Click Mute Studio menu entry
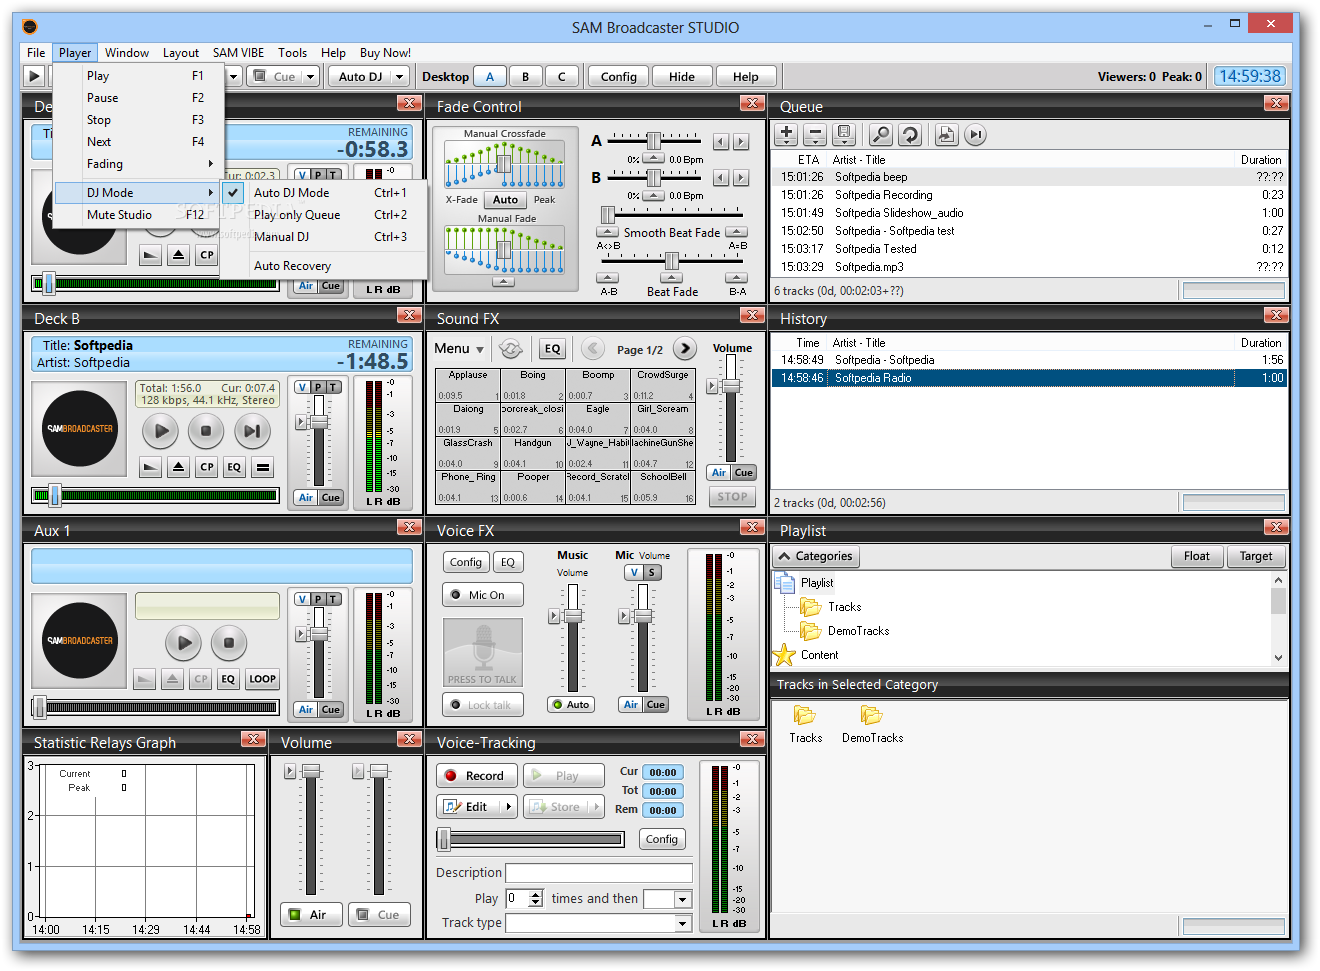Screen dimensions: 1320x971 (x=138, y=215)
